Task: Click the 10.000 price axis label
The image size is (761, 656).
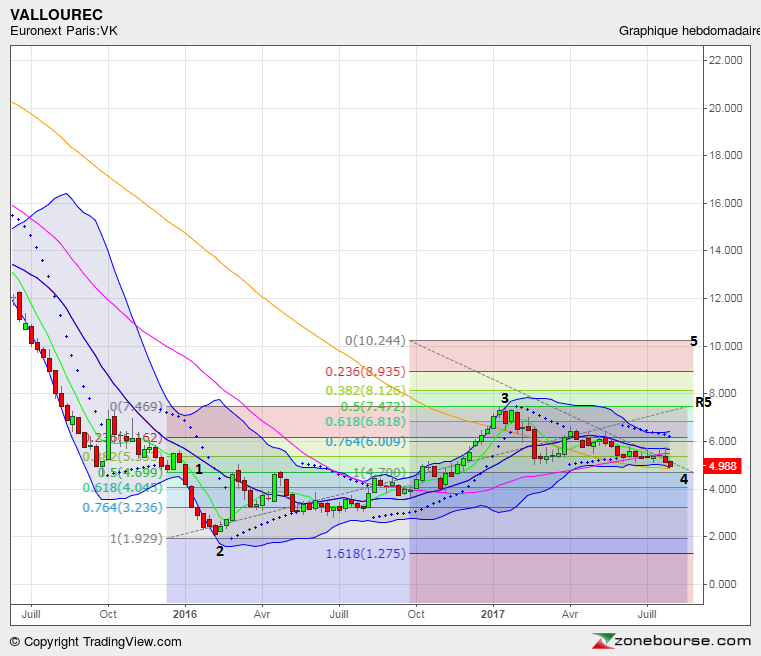Action: [x=725, y=346]
